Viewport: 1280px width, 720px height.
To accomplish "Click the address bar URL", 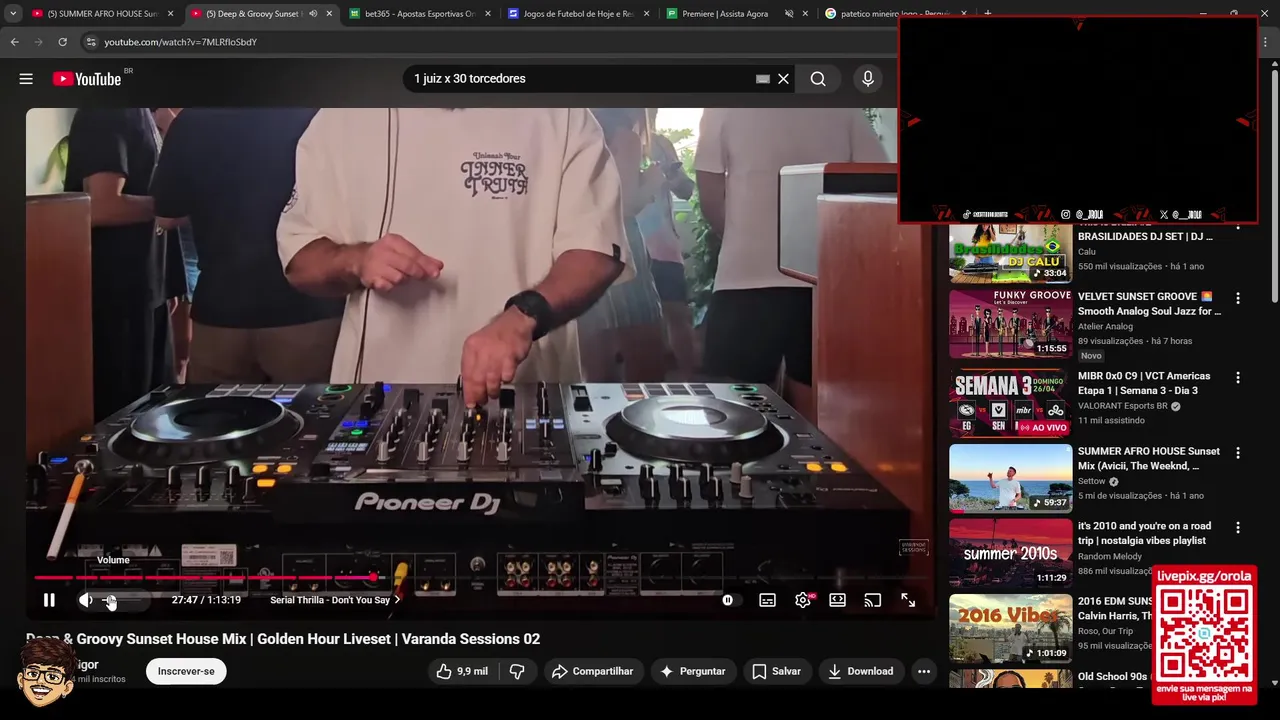I will pos(181,42).
